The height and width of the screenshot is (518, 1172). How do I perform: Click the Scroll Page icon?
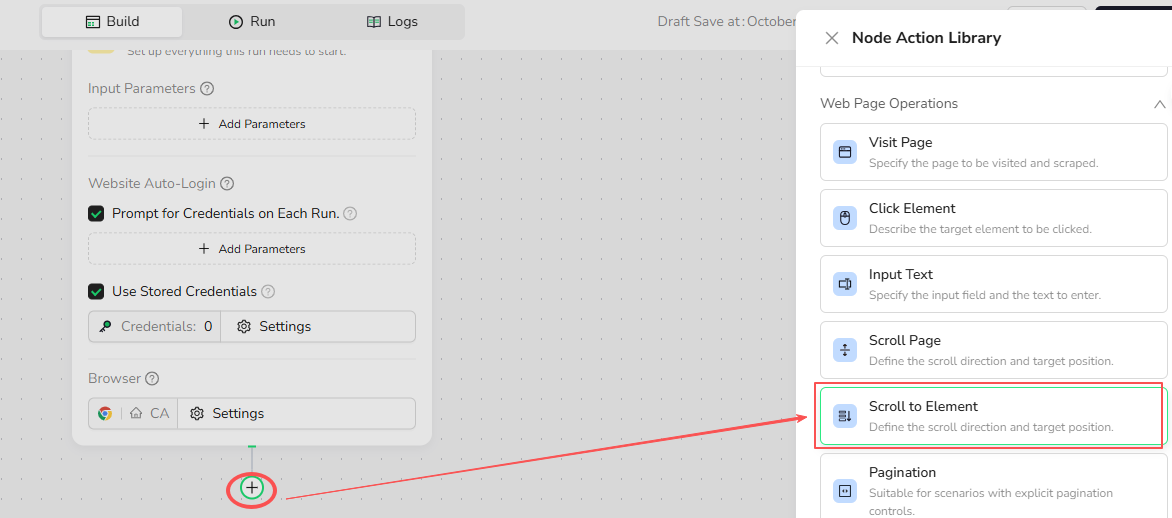(845, 350)
